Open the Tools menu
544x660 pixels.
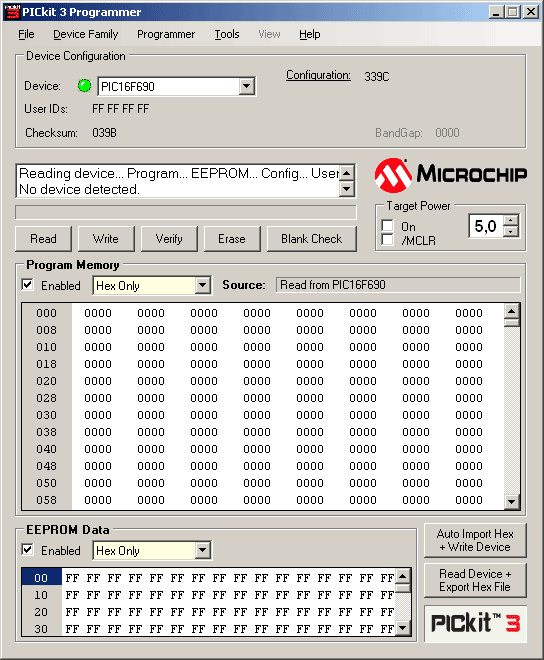[227, 34]
